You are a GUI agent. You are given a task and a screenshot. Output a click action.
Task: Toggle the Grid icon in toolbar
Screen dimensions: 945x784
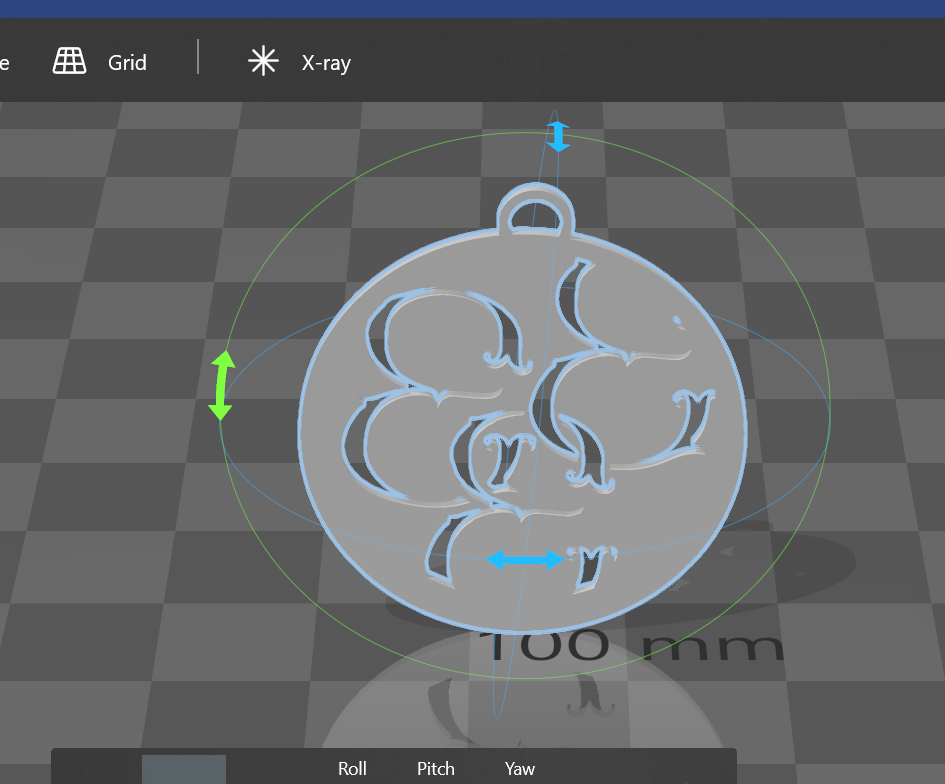click(69, 62)
